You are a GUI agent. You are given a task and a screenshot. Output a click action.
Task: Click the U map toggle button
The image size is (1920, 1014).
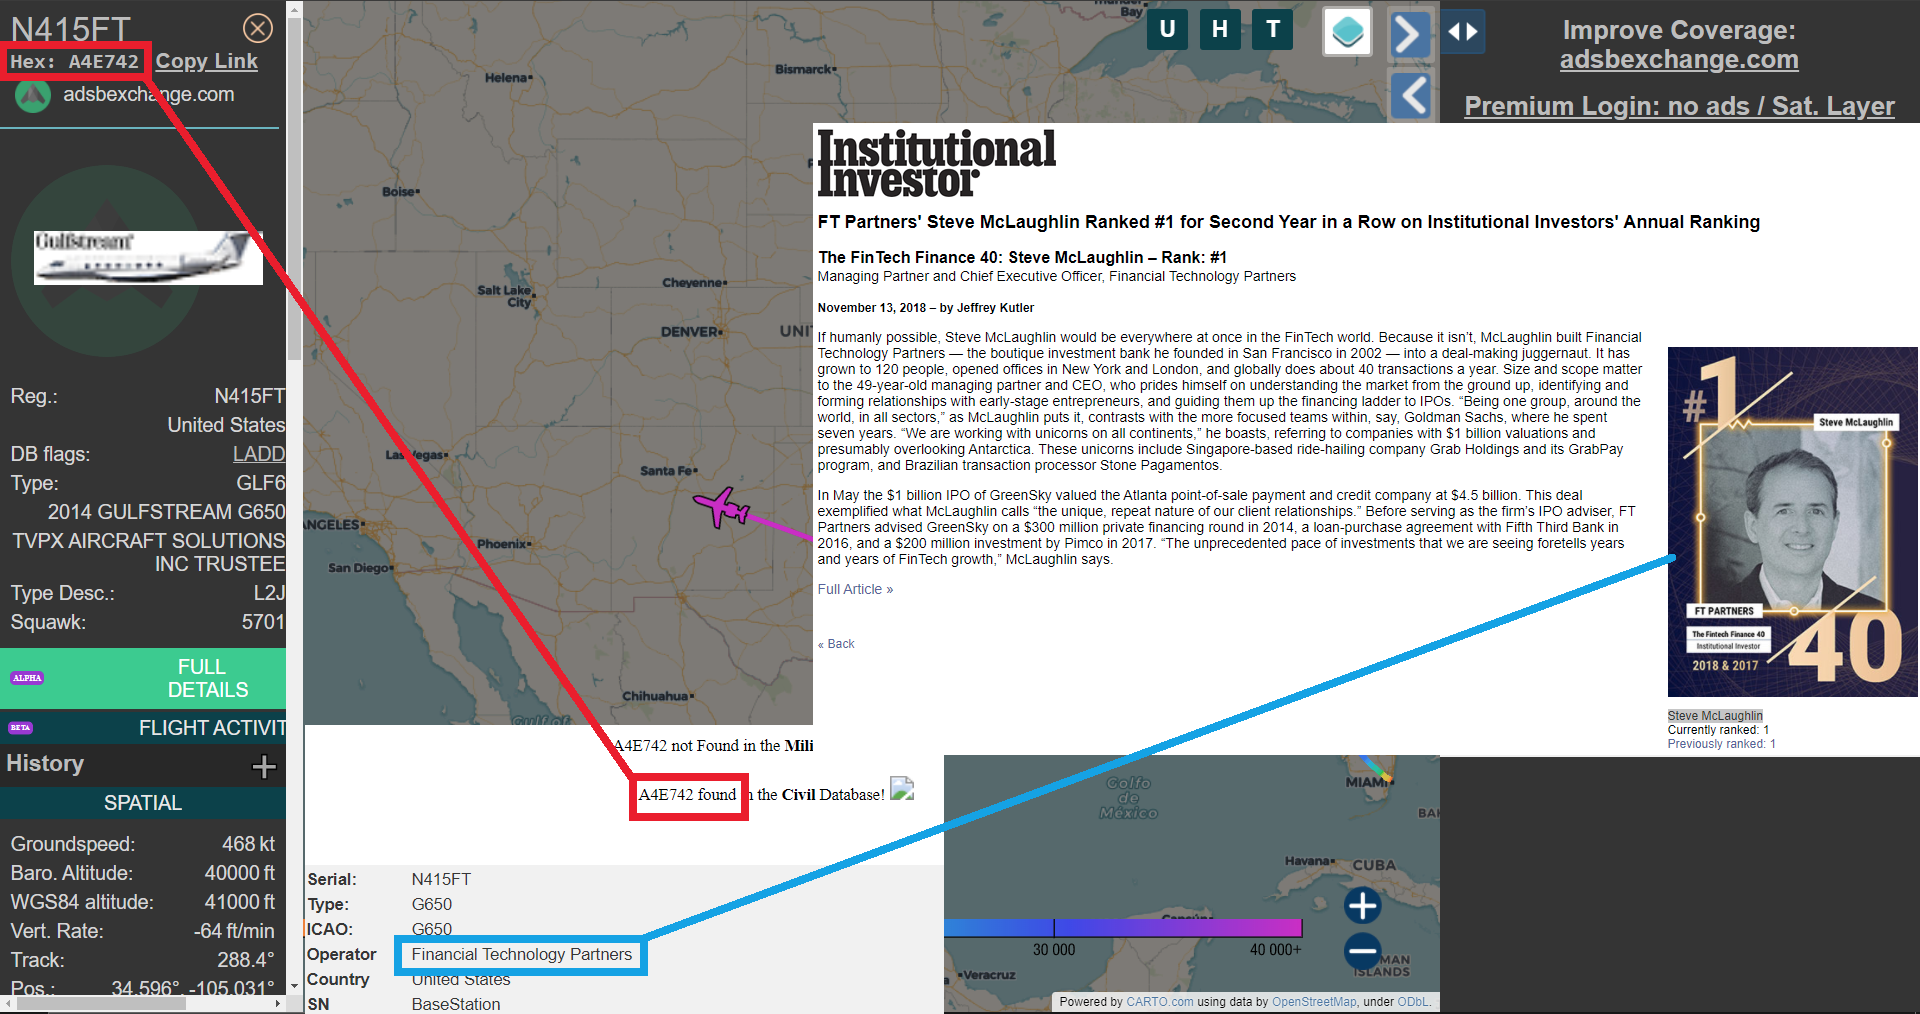pyautogui.click(x=1167, y=29)
